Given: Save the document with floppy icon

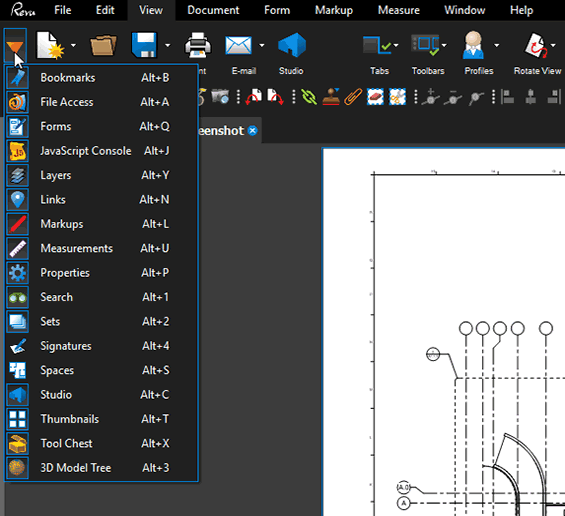Looking at the screenshot, I should pyautogui.click(x=144, y=45).
